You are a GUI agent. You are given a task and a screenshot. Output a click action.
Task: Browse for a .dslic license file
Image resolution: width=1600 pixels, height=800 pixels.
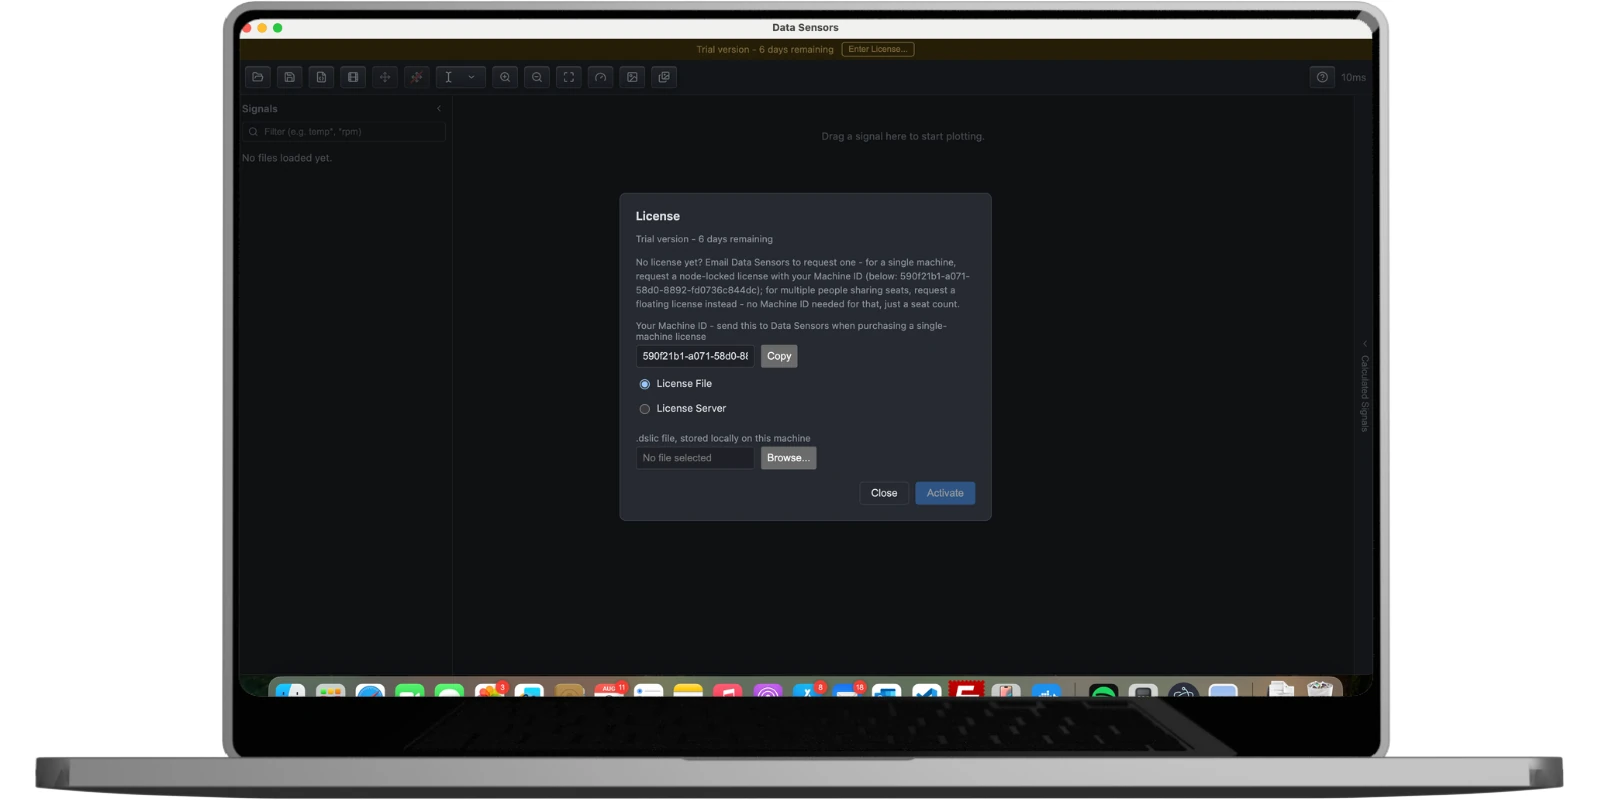click(x=788, y=458)
